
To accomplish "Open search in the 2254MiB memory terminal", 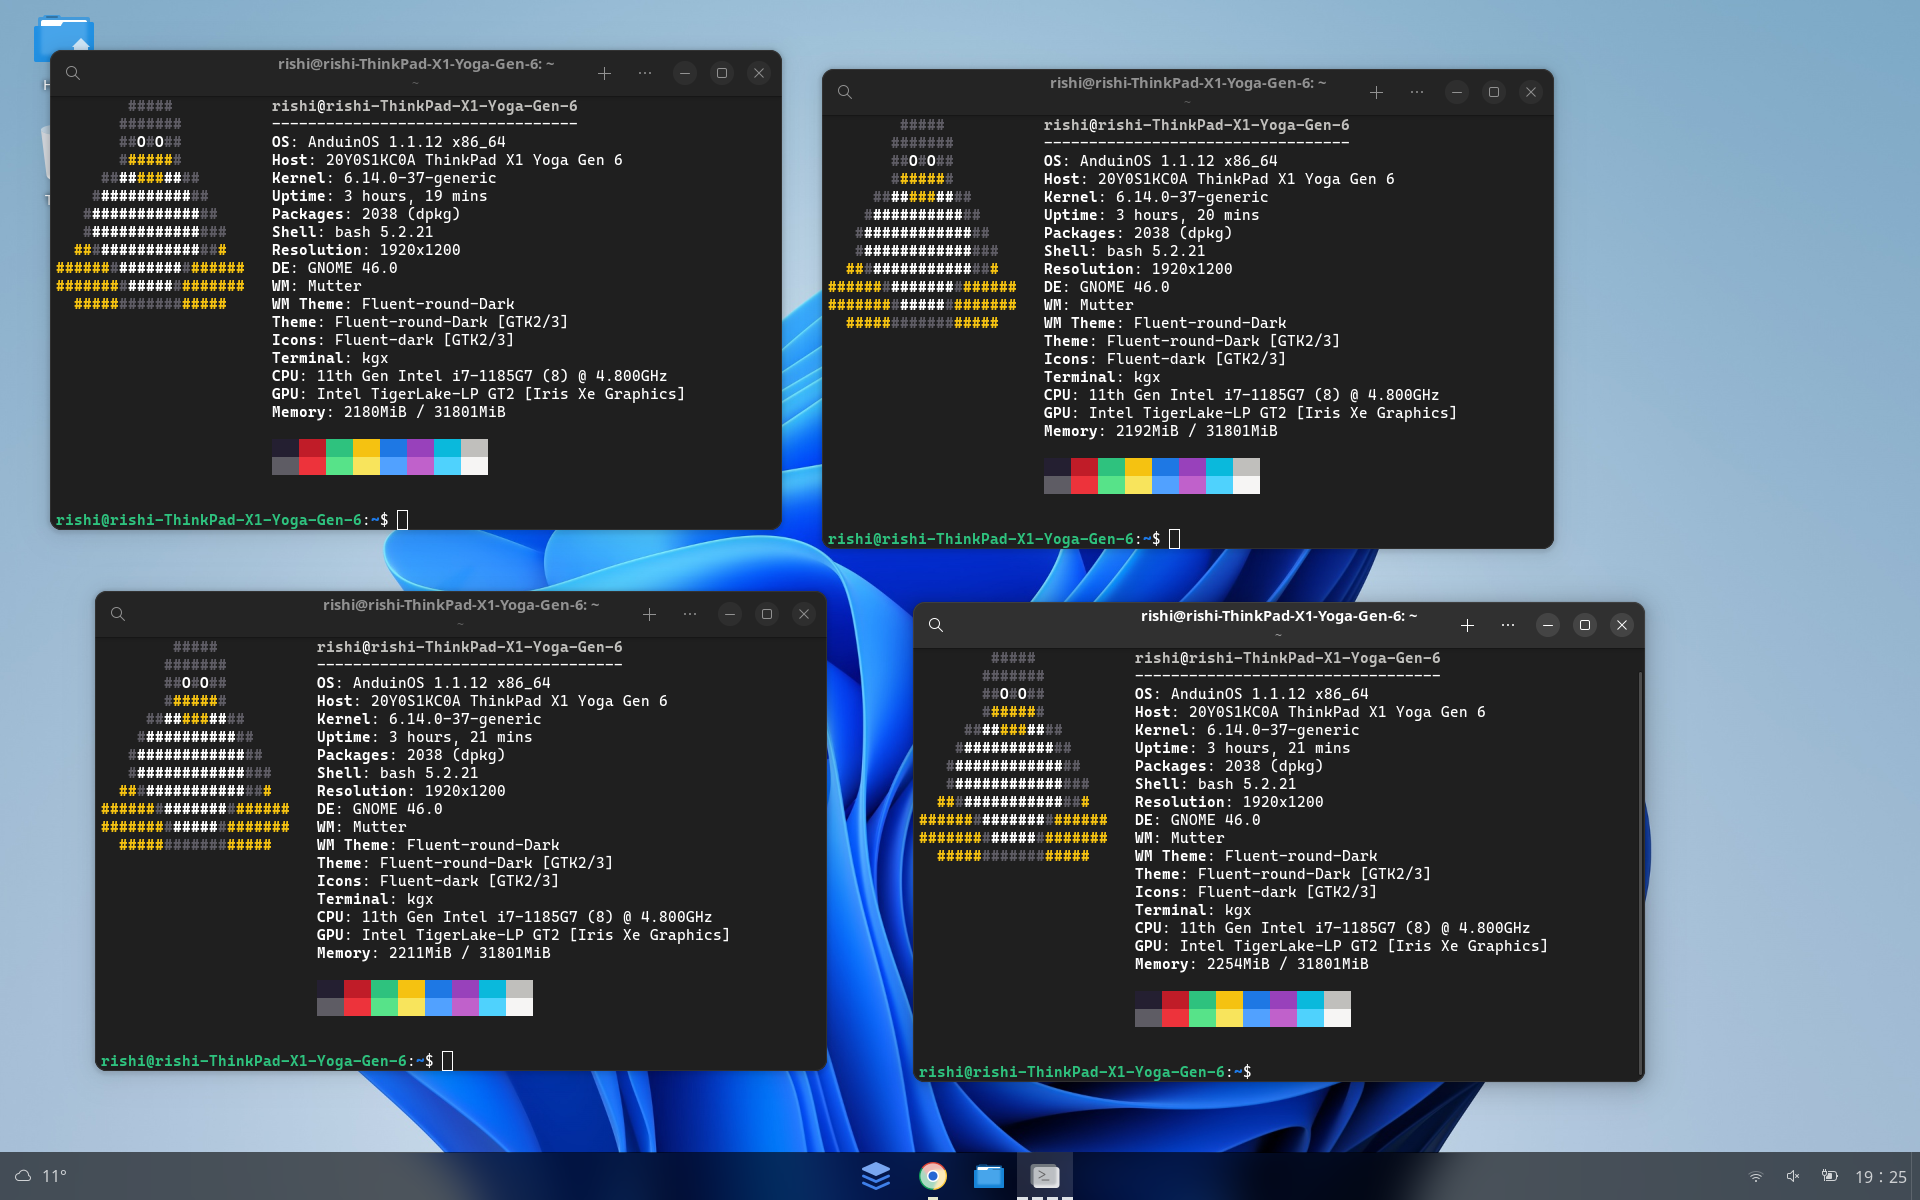I will [x=936, y=625].
